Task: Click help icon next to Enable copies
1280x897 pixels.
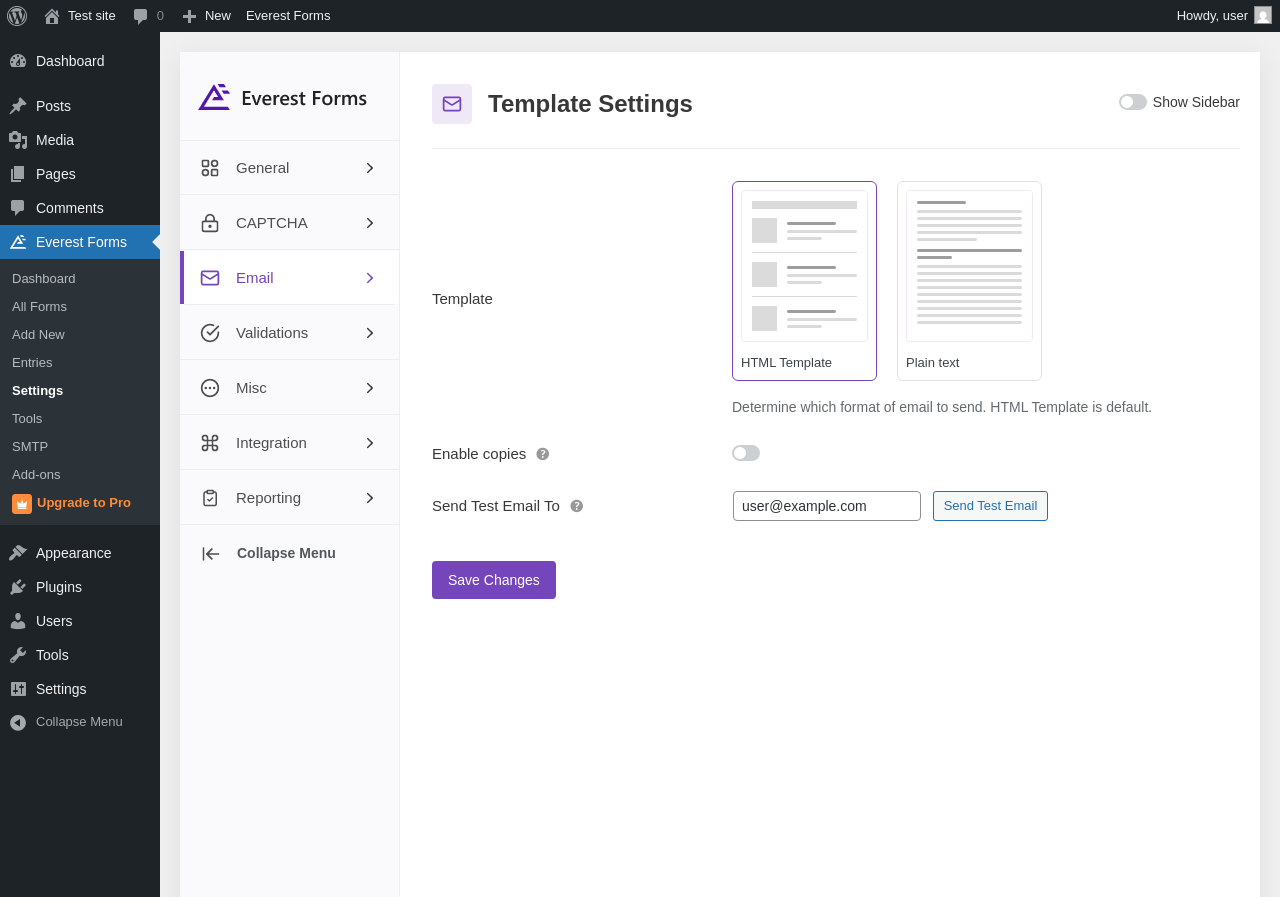Action: click(543, 454)
